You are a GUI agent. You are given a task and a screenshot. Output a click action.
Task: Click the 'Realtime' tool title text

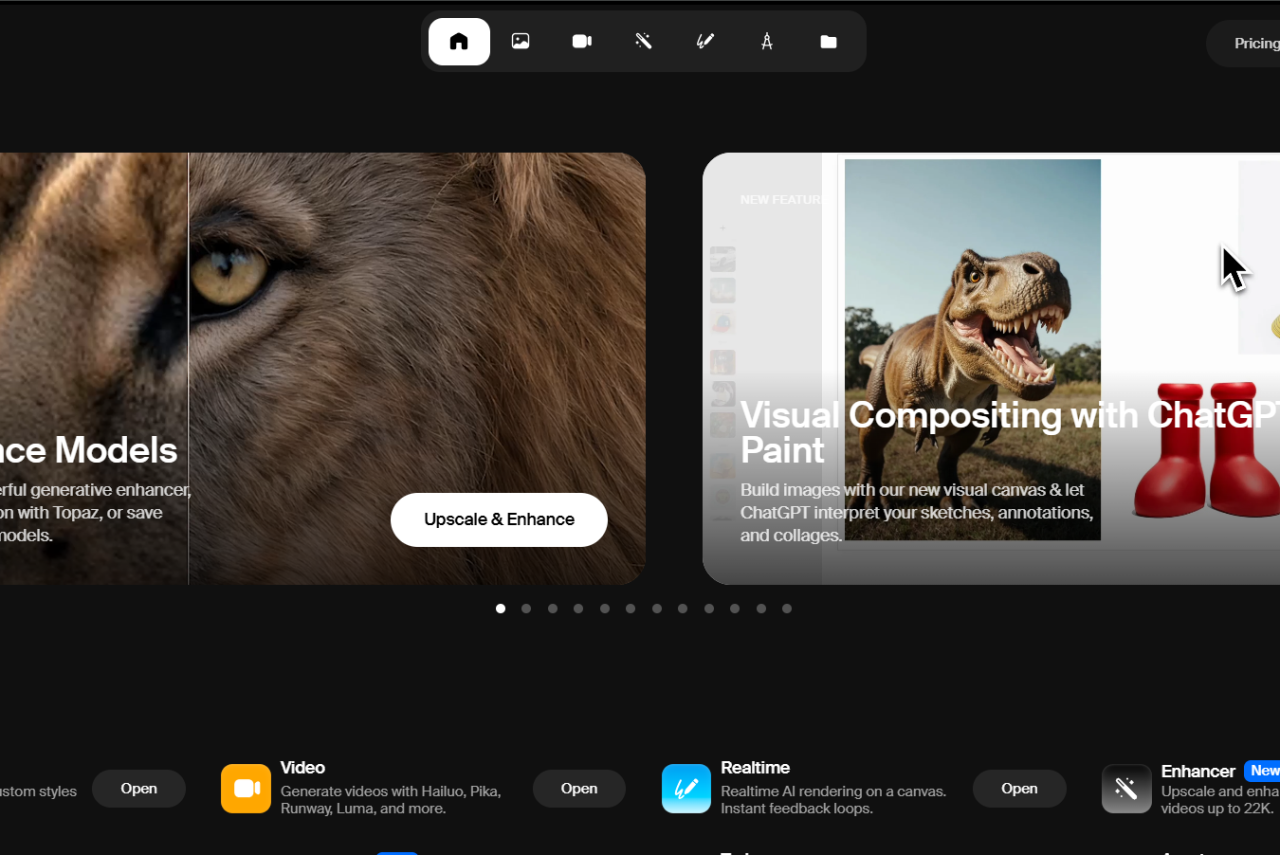(755, 768)
